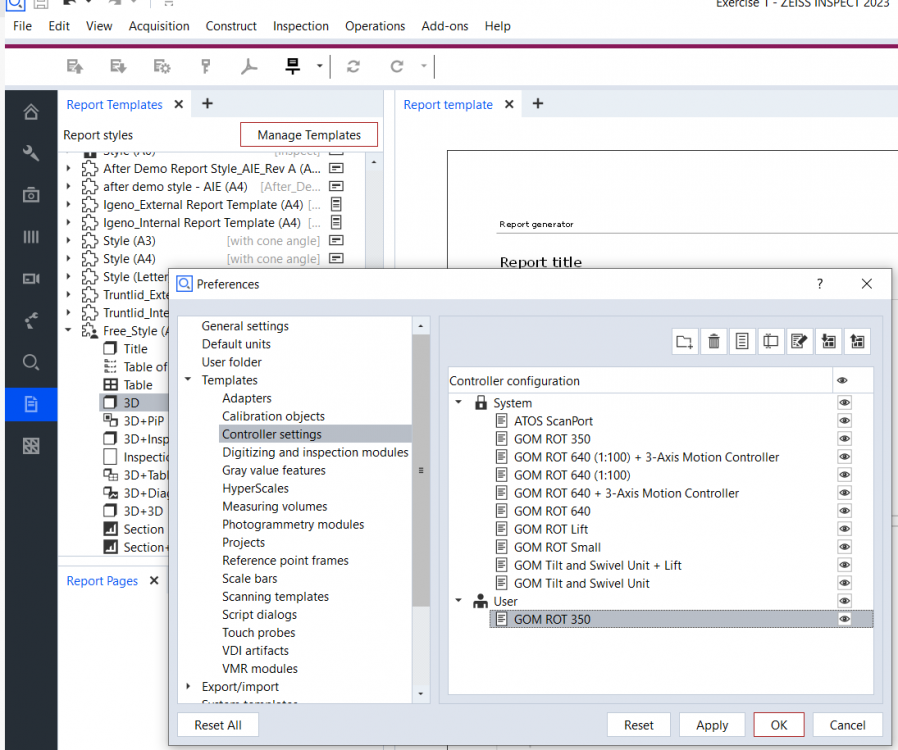Open the Acquisition menu

(x=159, y=26)
